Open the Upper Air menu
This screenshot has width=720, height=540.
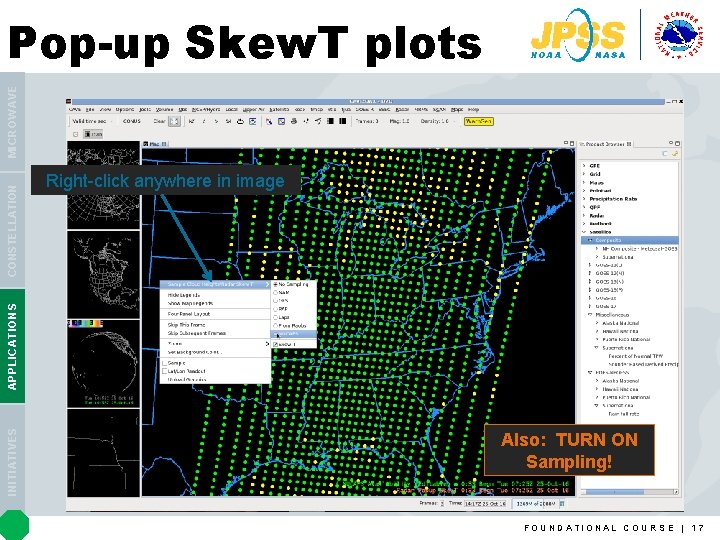pyautogui.click(x=253, y=109)
